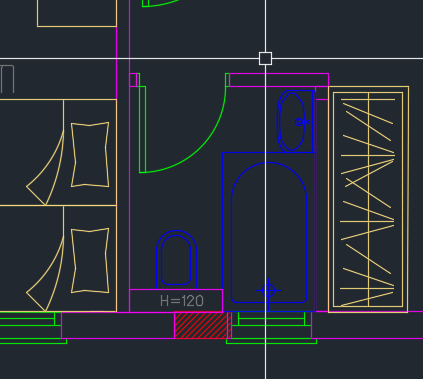Click the bathtub drain circle marker
This screenshot has height=379, width=423.
(x=269, y=290)
